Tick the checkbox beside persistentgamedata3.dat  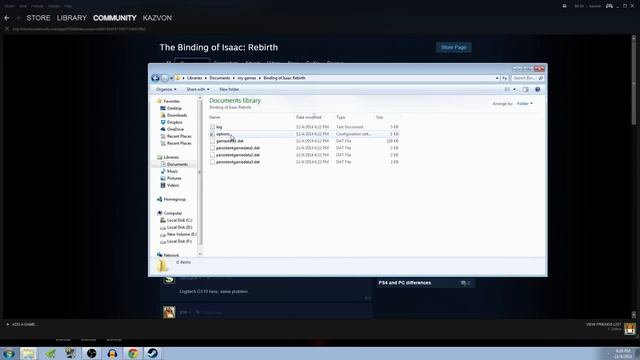pyautogui.click(x=212, y=162)
